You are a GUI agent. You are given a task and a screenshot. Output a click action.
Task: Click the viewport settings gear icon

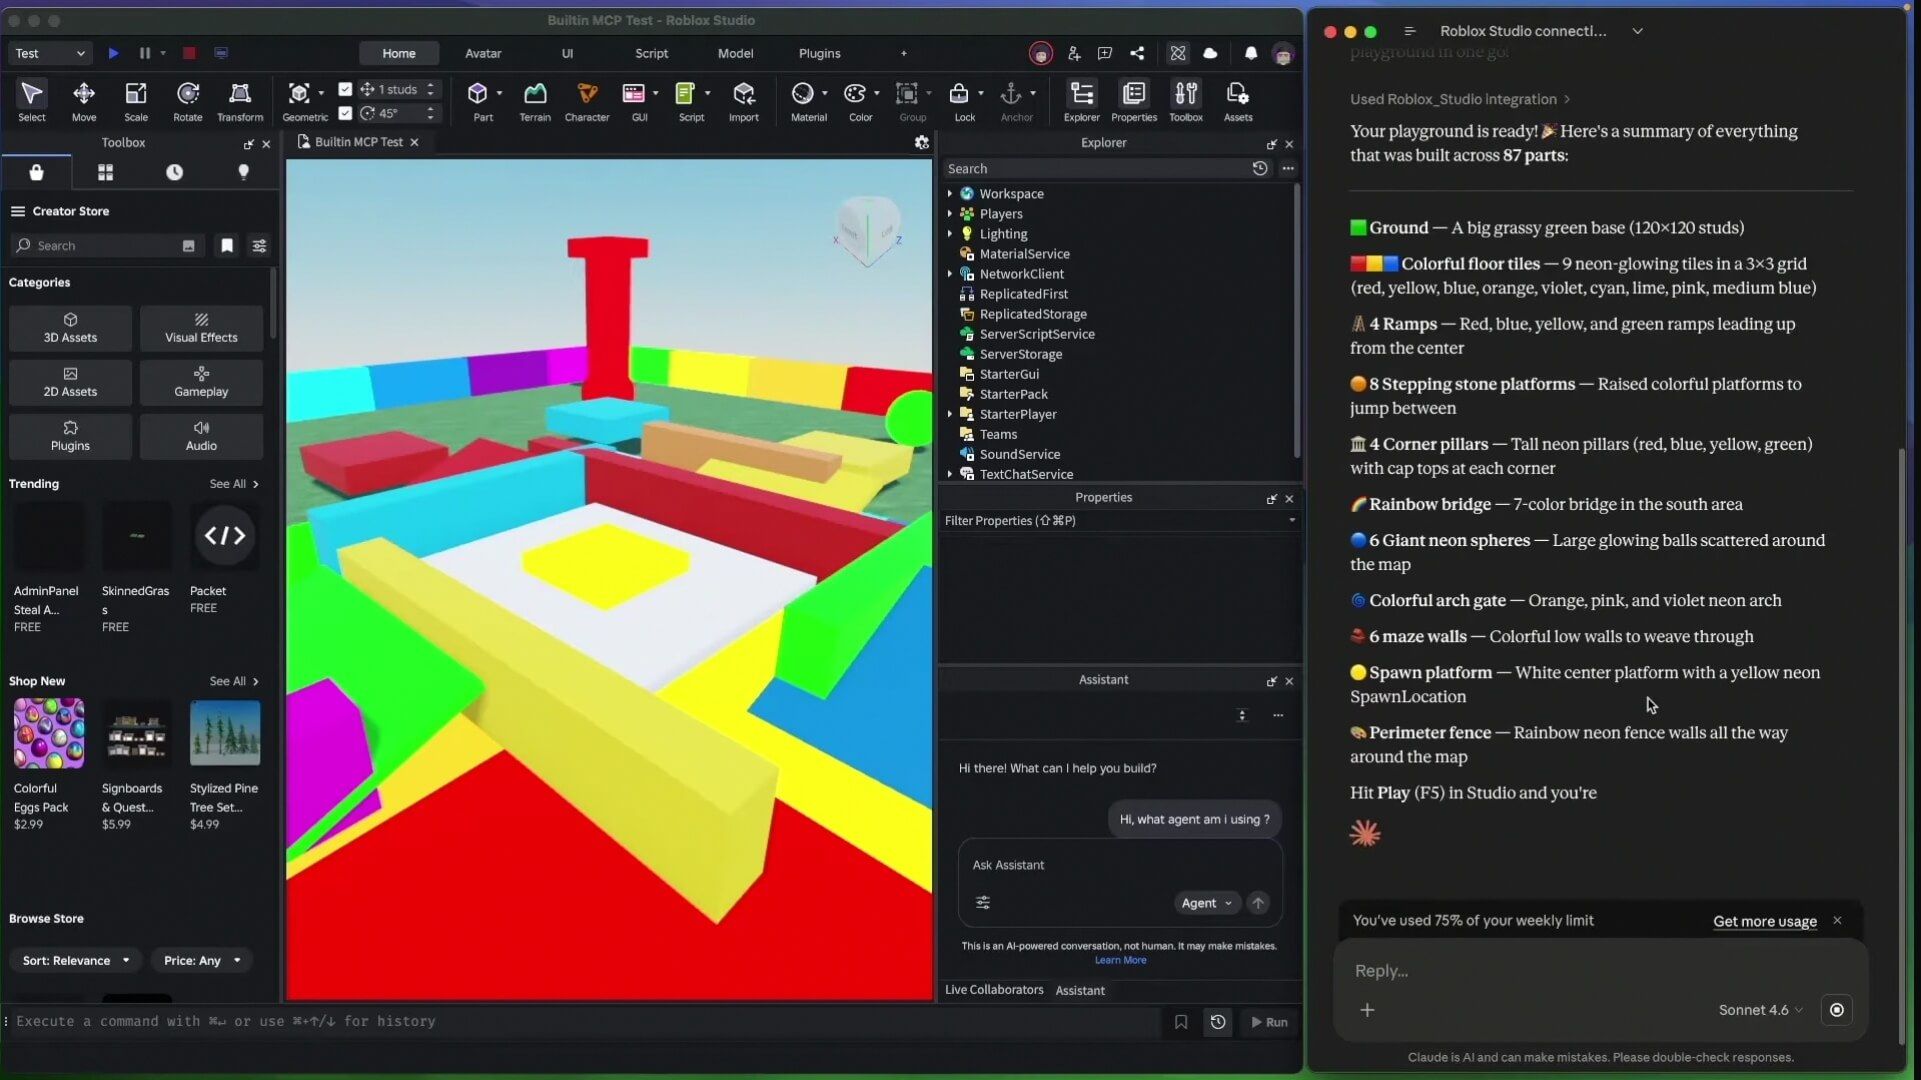[x=922, y=143]
